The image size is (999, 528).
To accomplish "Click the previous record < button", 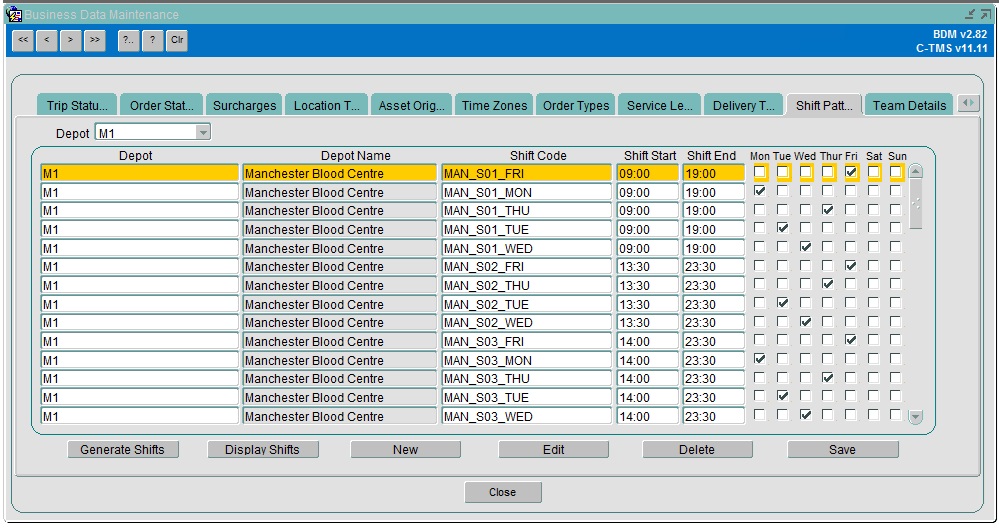I will point(47,40).
